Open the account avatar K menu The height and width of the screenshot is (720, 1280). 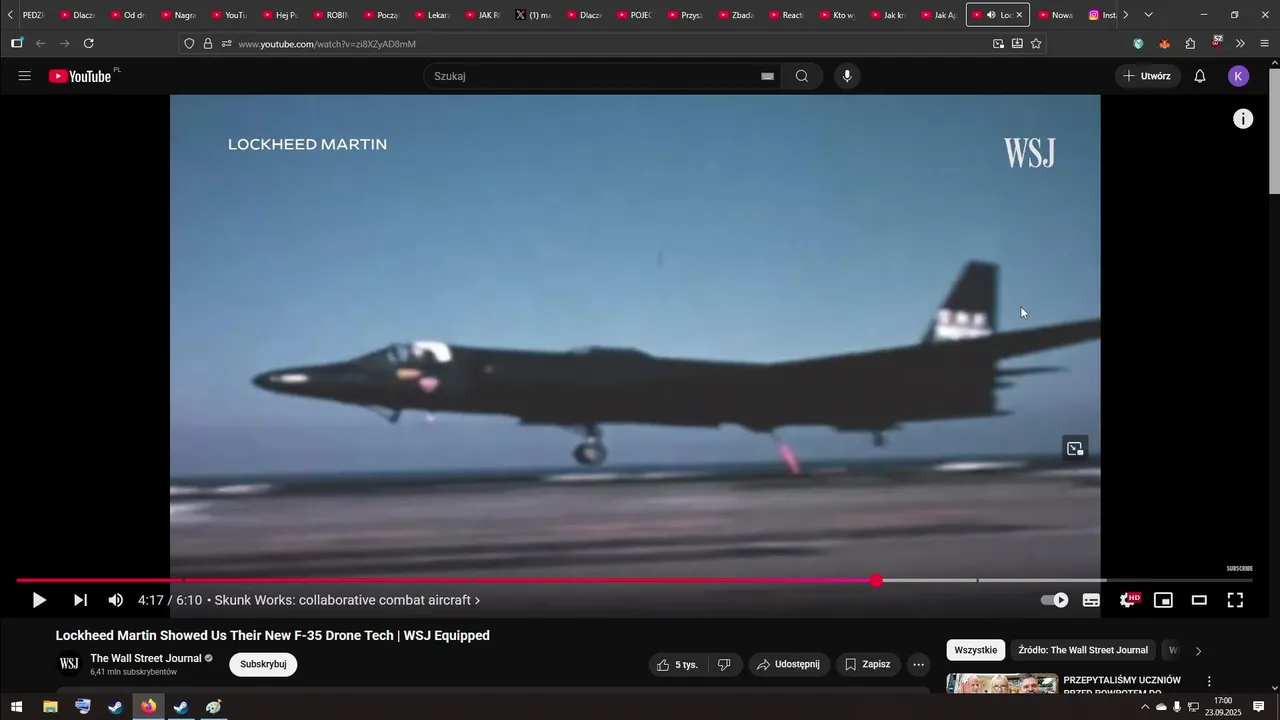(x=1239, y=76)
